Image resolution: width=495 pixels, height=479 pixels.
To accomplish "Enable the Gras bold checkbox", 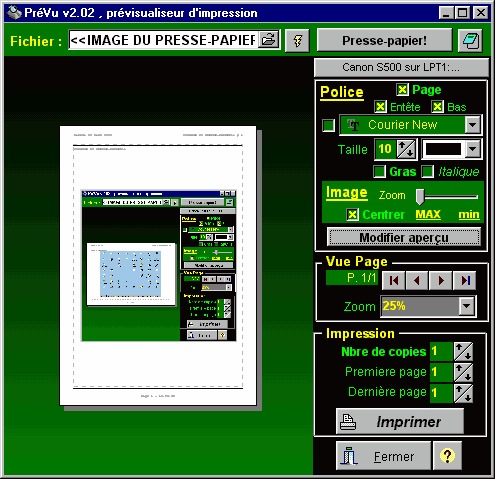I will coord(379,171).
